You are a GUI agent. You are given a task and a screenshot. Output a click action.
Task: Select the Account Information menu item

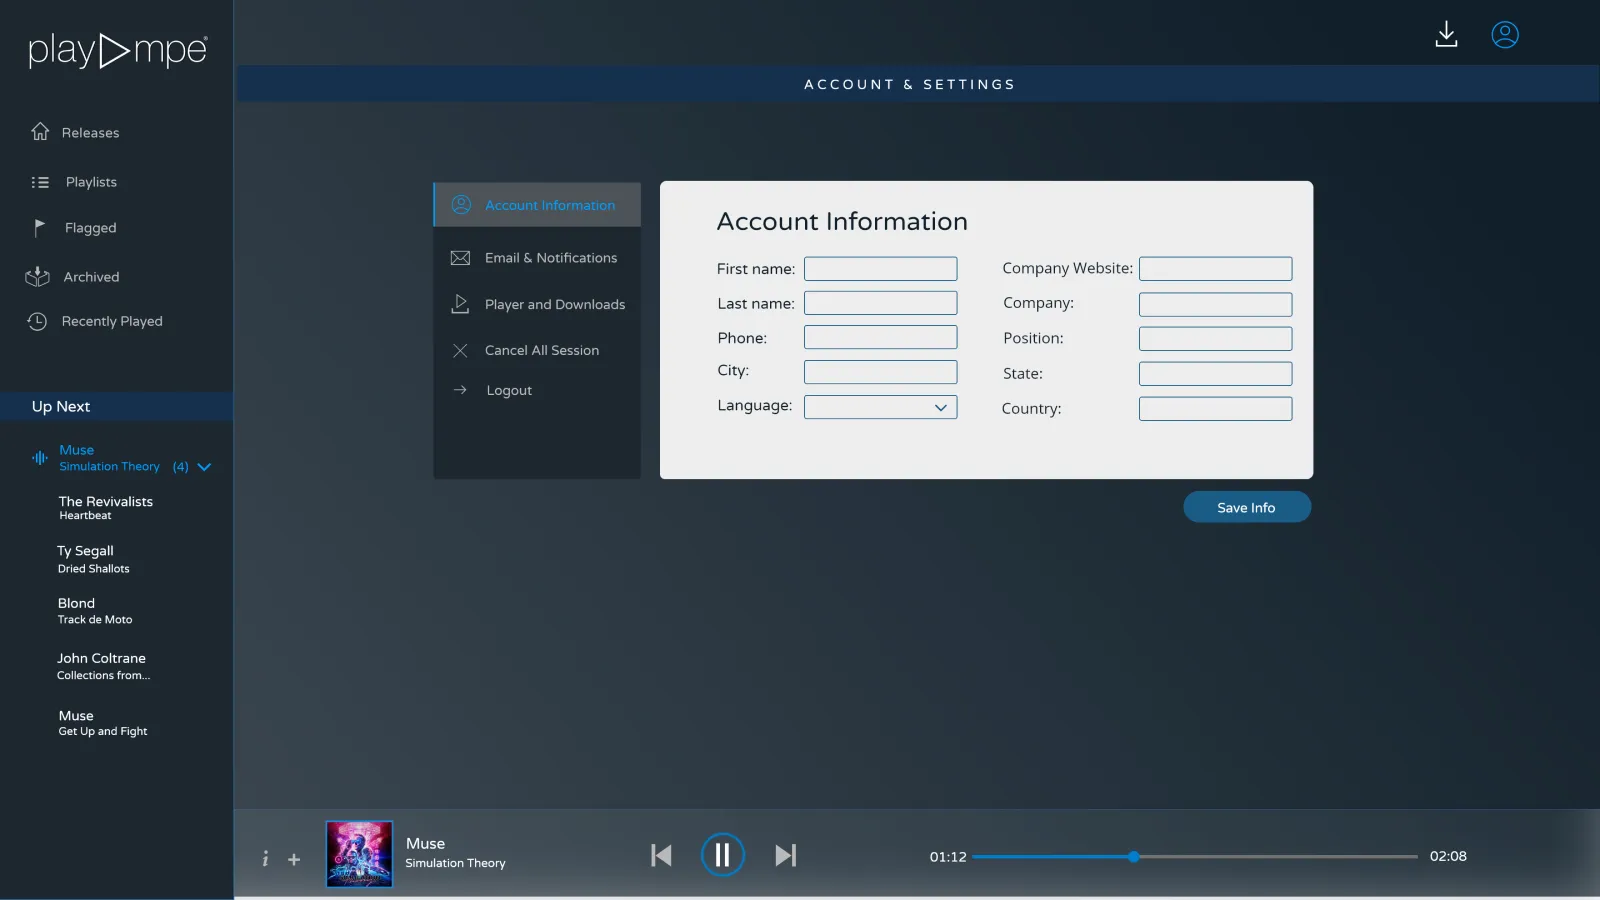pos(550,205)
